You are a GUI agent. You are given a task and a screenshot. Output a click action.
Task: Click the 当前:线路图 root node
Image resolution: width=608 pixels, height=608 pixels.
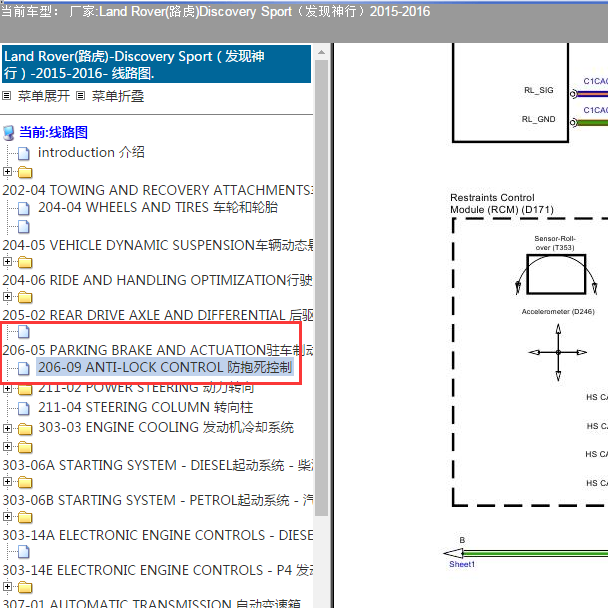click(x=54, y=132)
